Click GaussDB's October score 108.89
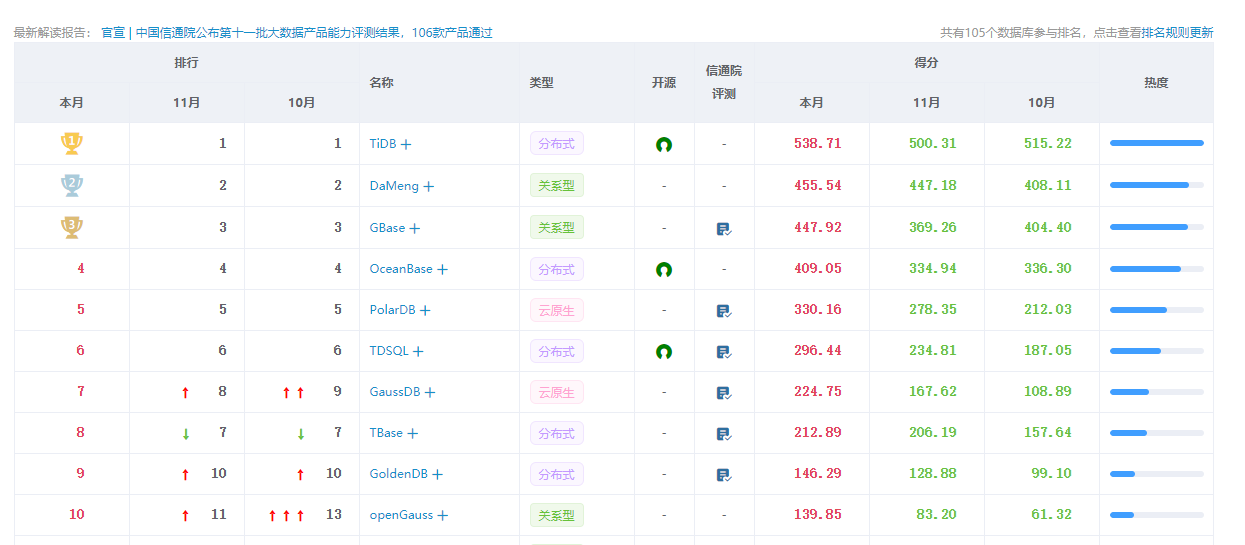This screenshot has height=545, width=1245. click(x=1048, y=392)
